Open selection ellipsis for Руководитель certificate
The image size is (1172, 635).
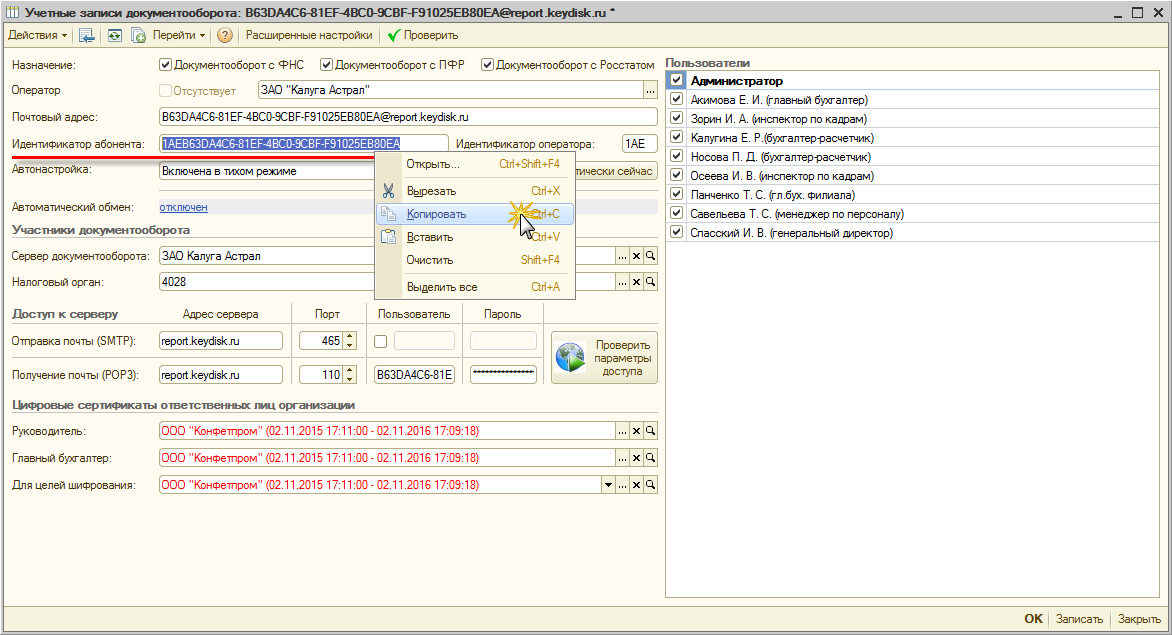click(x=622, y=431)
